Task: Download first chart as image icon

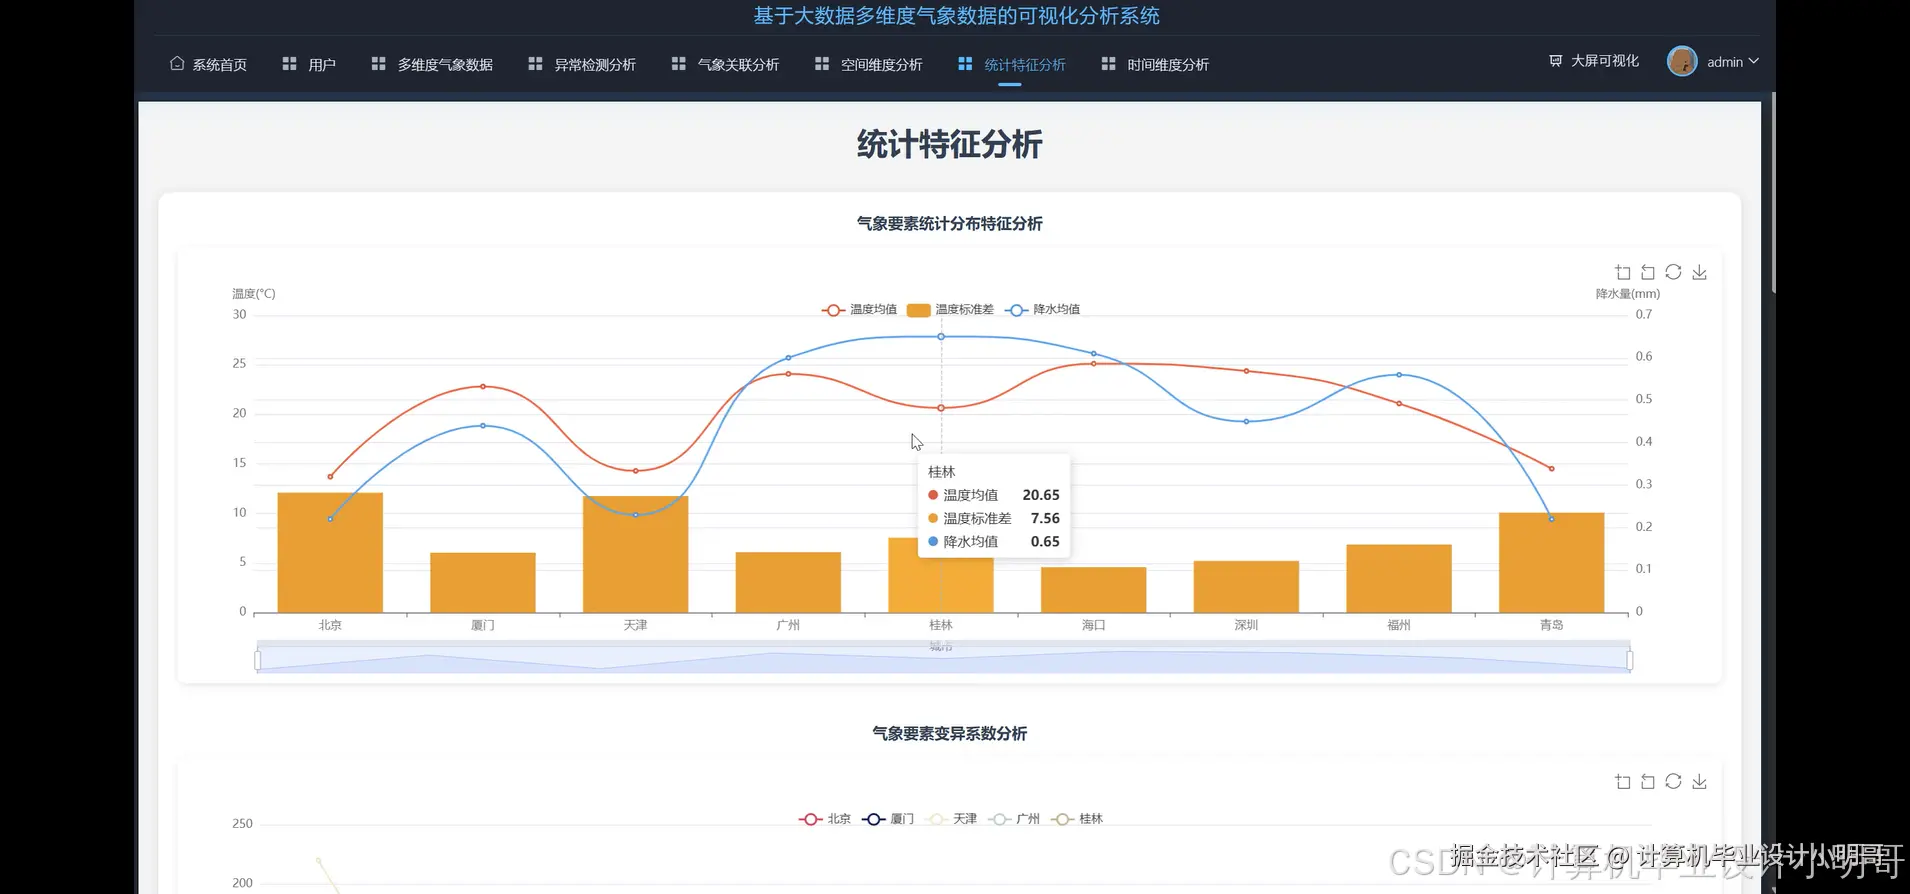Action: [x=1699, y=272]
